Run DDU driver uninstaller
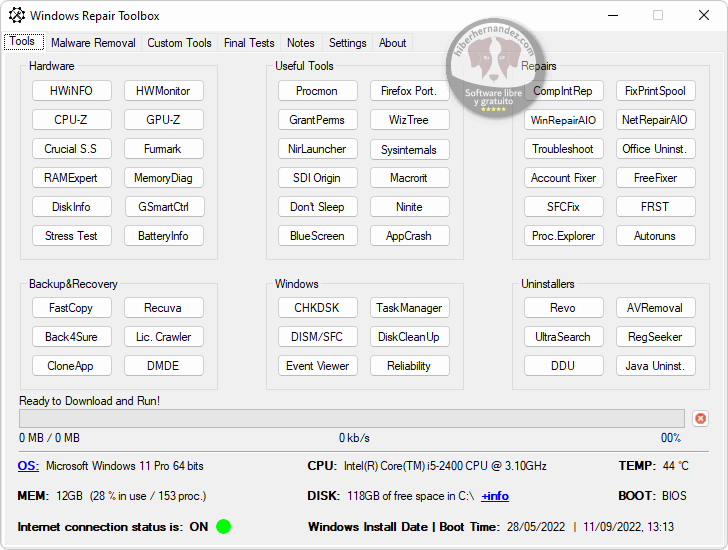Viewport: 728px width, 550px height. [x=564, y=366]
